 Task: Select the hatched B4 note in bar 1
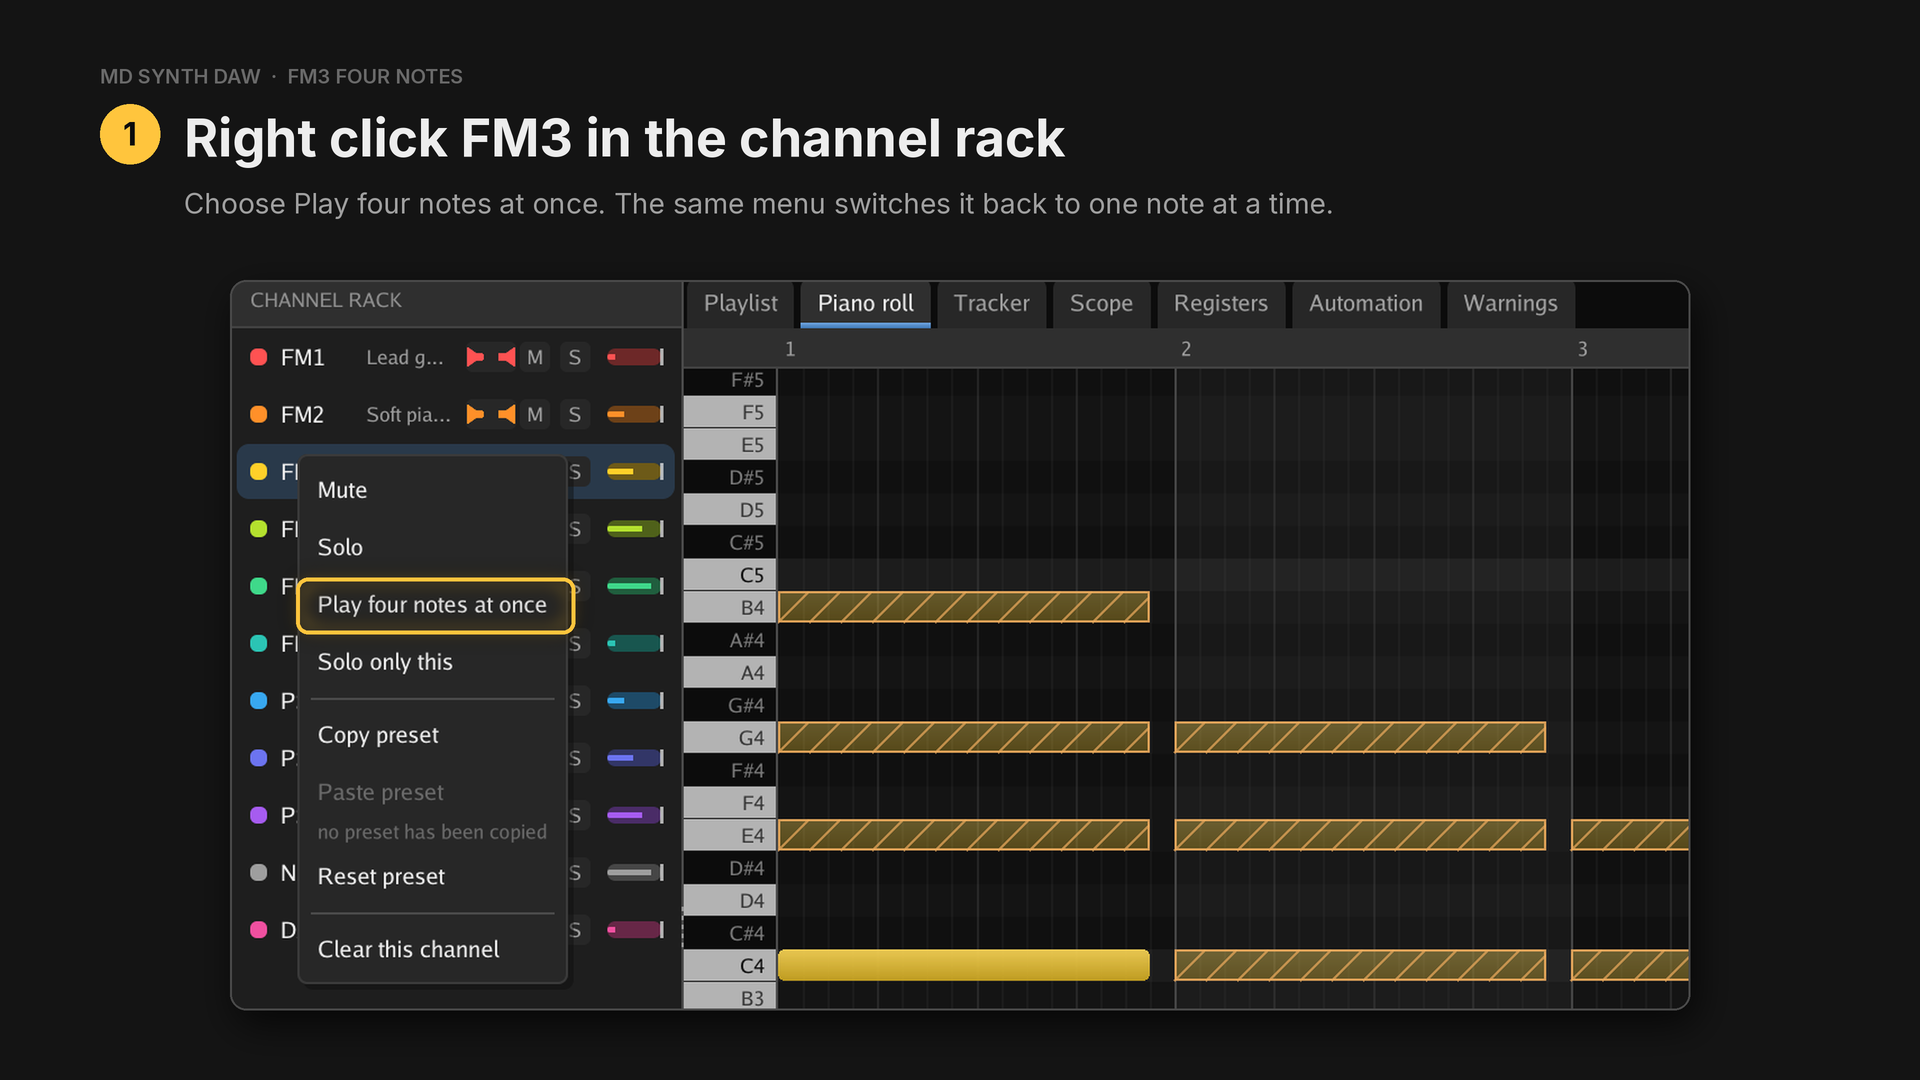coord(964,607)
